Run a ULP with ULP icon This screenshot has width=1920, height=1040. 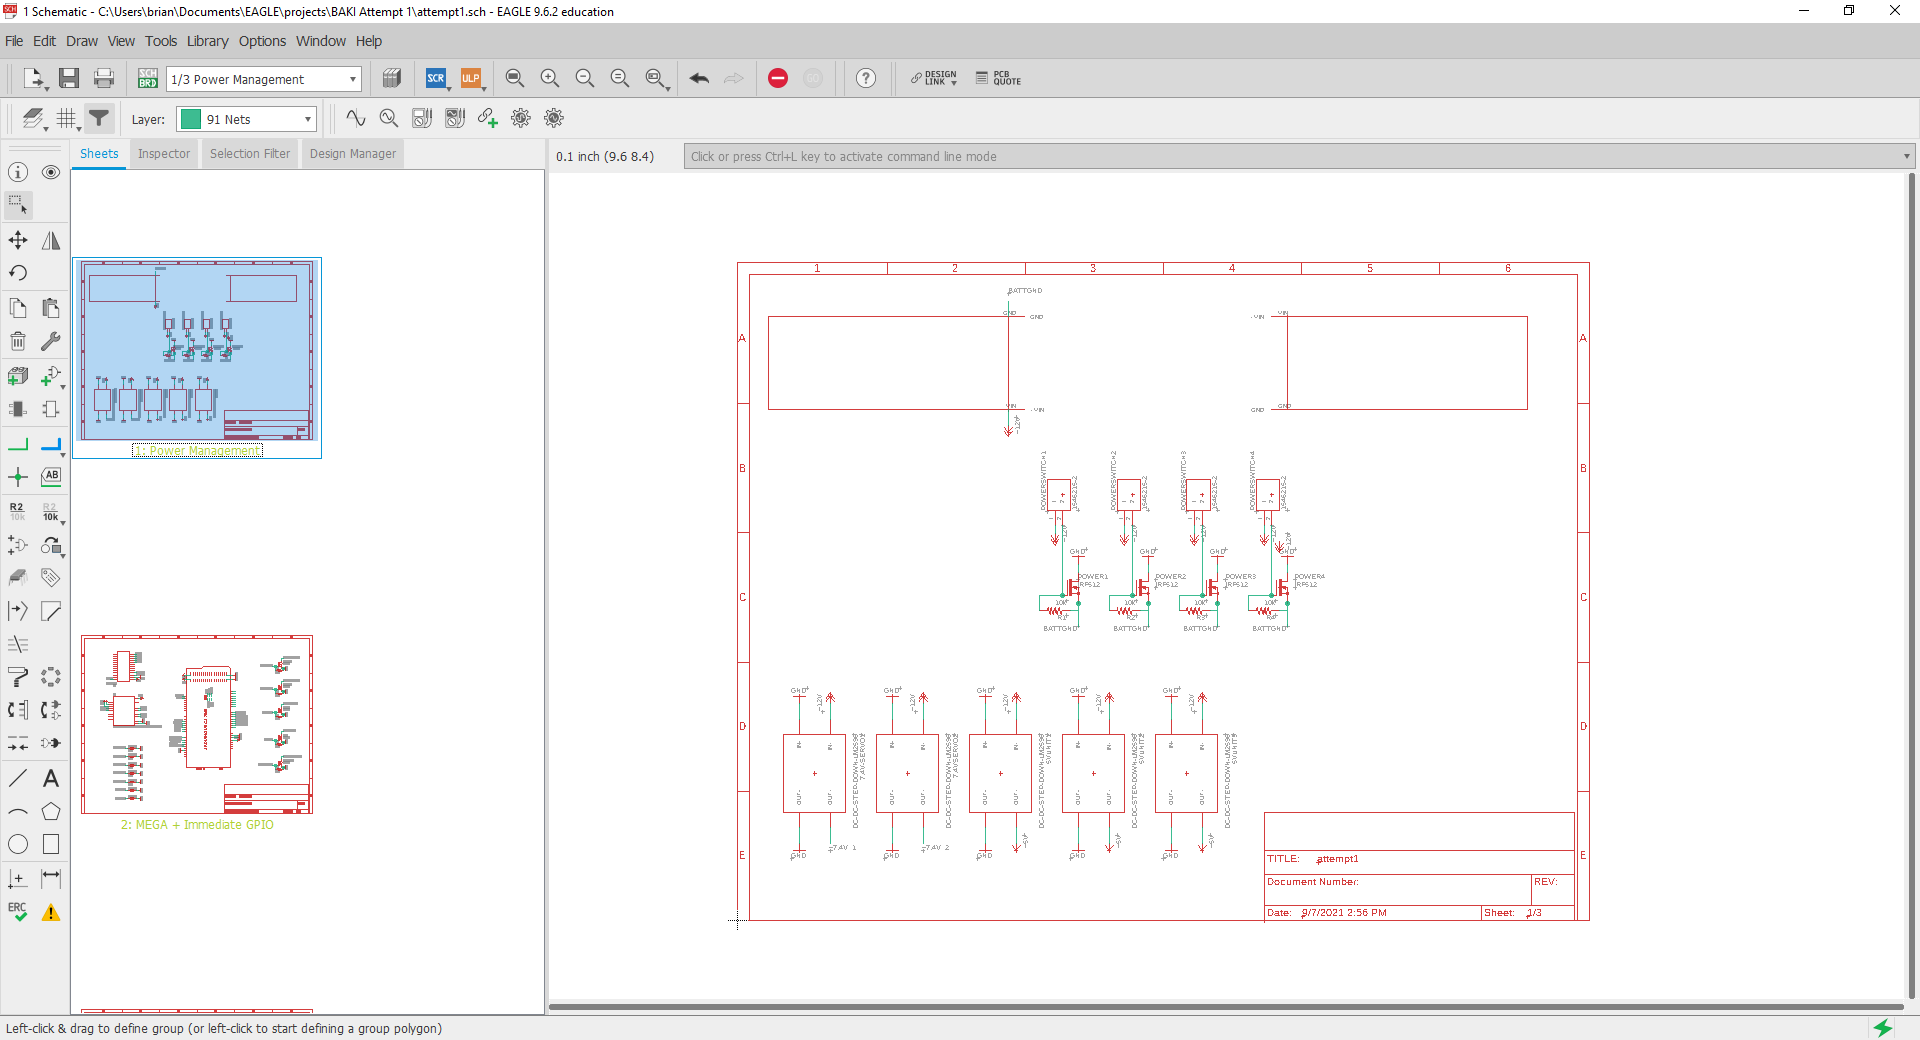tap(471, 79)
